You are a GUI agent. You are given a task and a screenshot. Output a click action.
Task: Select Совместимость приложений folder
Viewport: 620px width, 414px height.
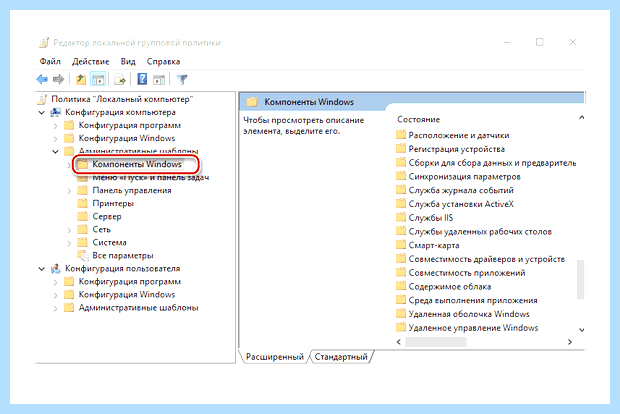tap(467, 273)
